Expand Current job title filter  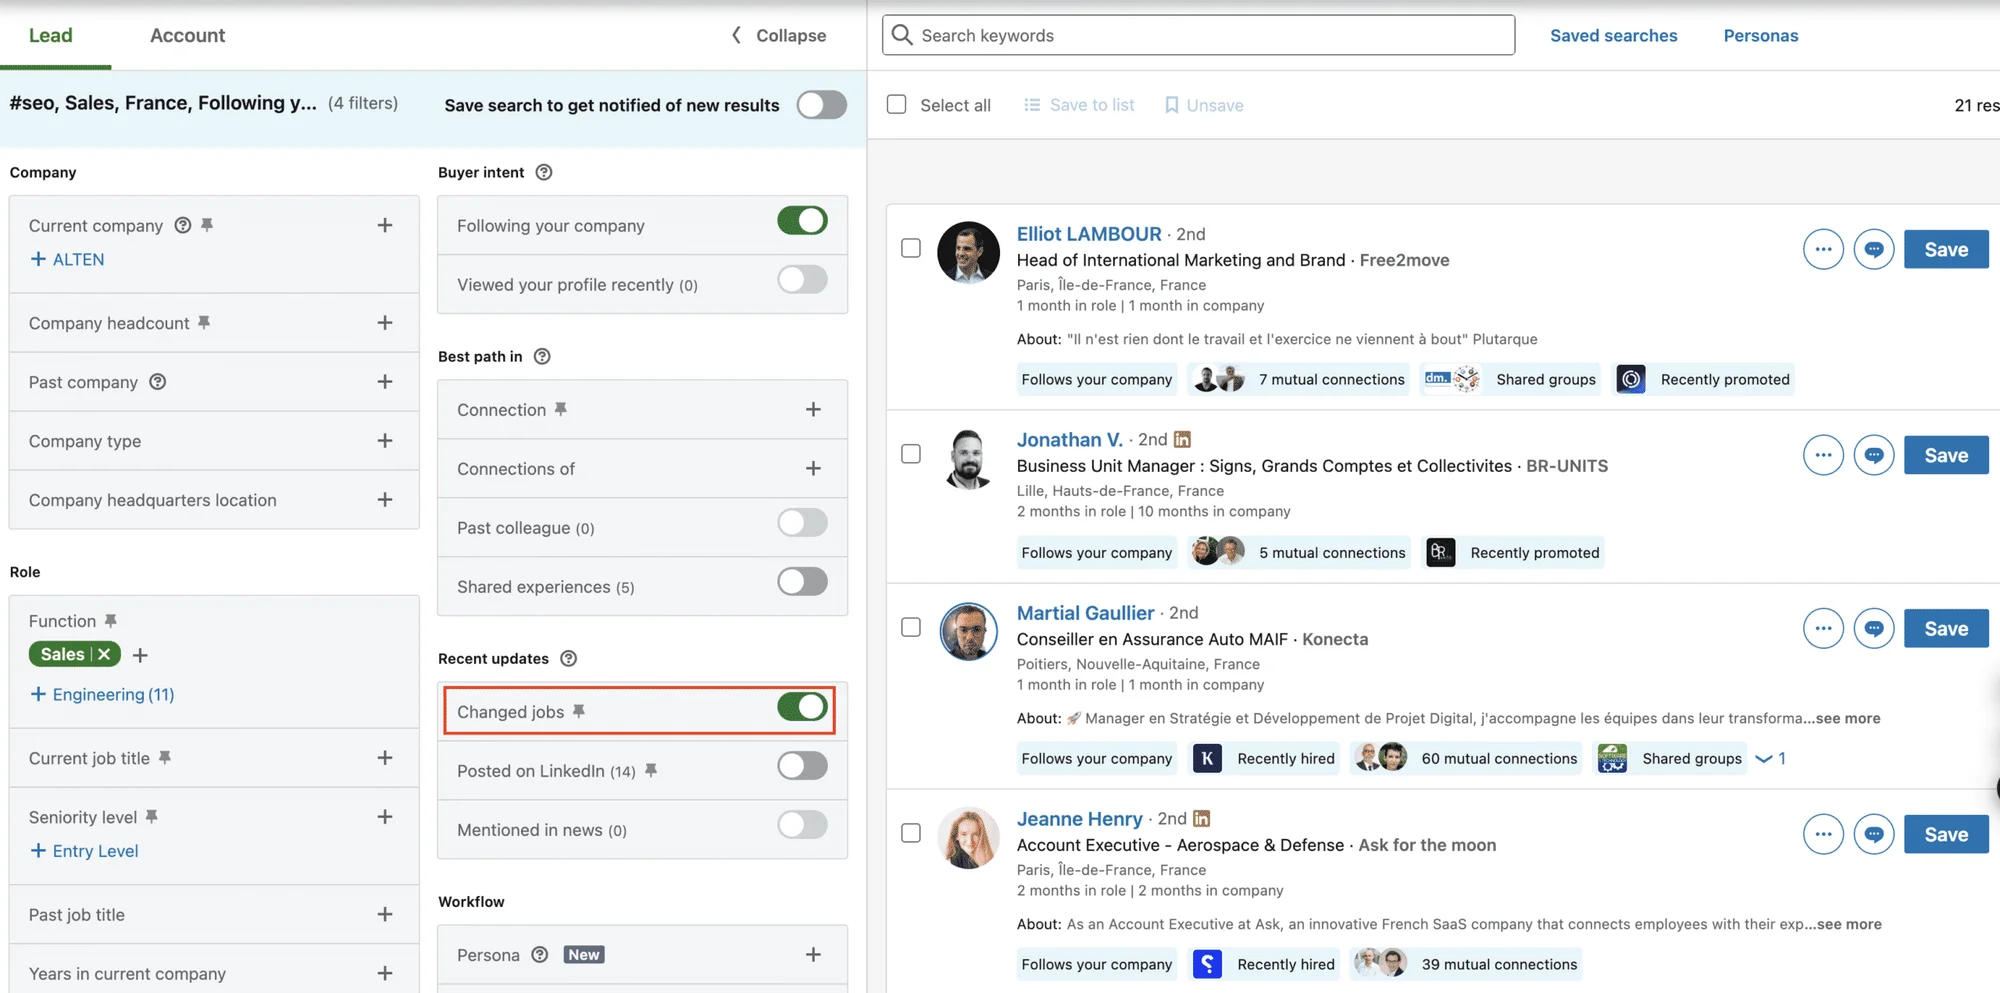[385, 758]
